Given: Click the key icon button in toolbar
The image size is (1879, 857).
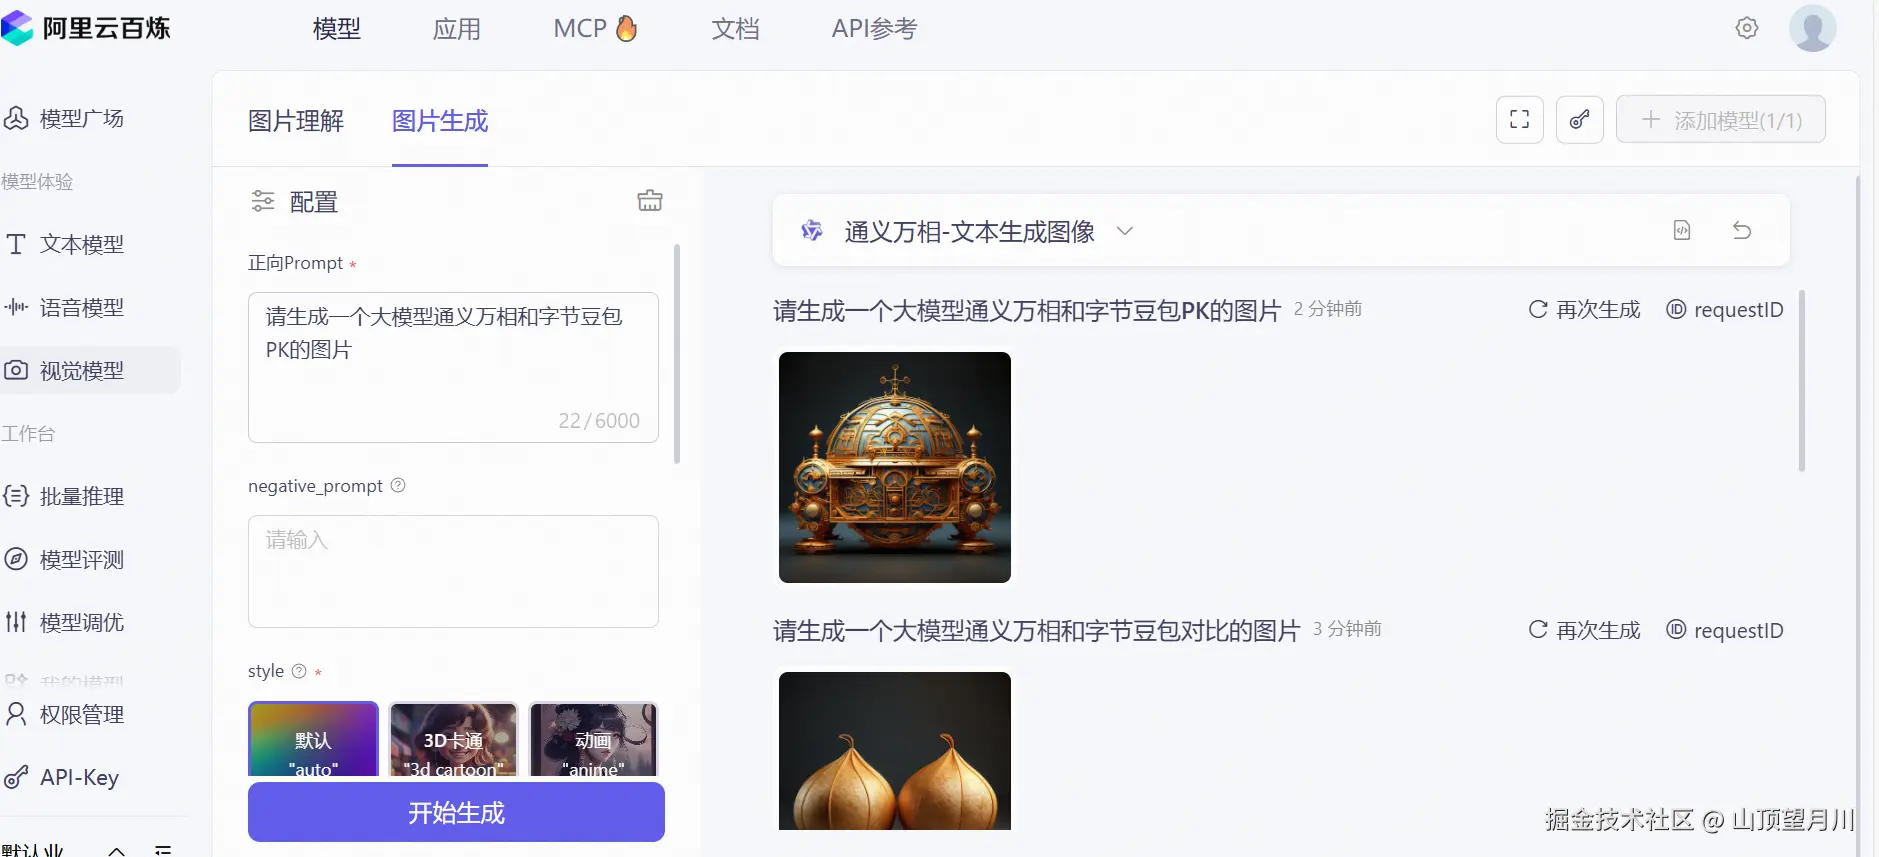Looking at the screenshot, I should (1580, 120).
